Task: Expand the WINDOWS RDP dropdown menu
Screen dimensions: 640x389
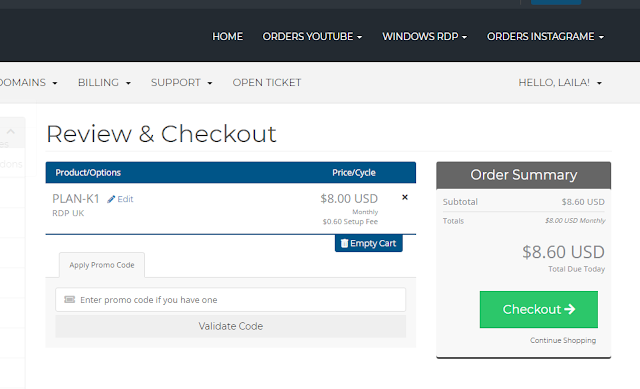Action: pos(424,36)
